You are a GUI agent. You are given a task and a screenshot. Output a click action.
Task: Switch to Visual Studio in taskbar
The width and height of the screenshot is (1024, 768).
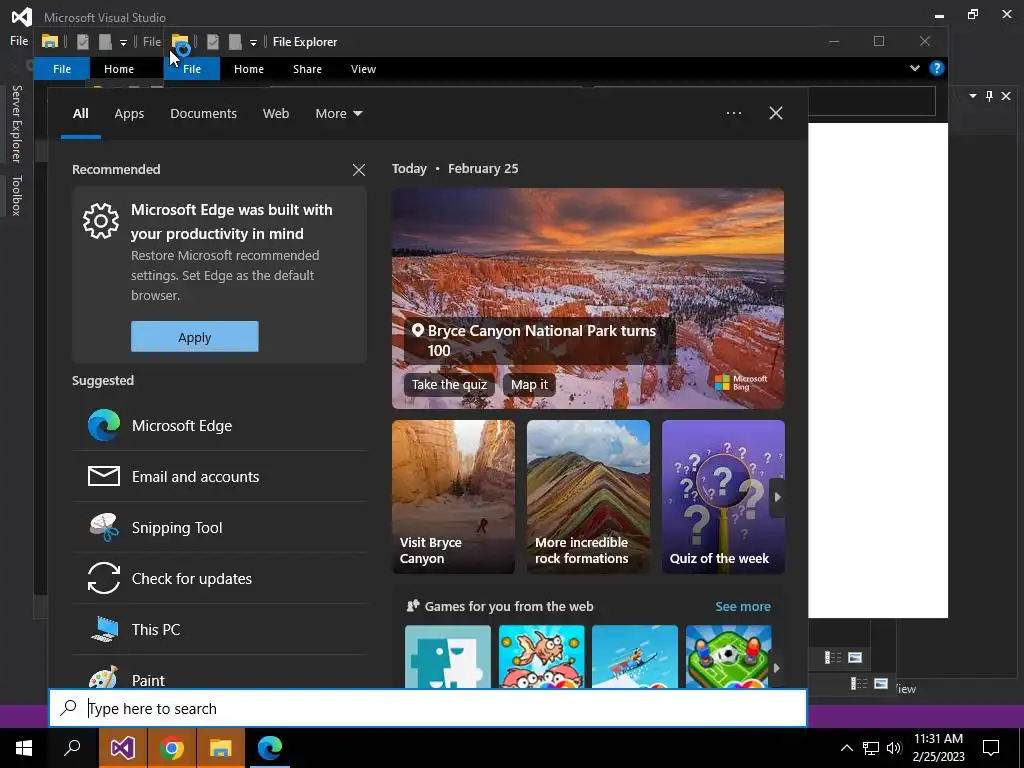[123, 748]
